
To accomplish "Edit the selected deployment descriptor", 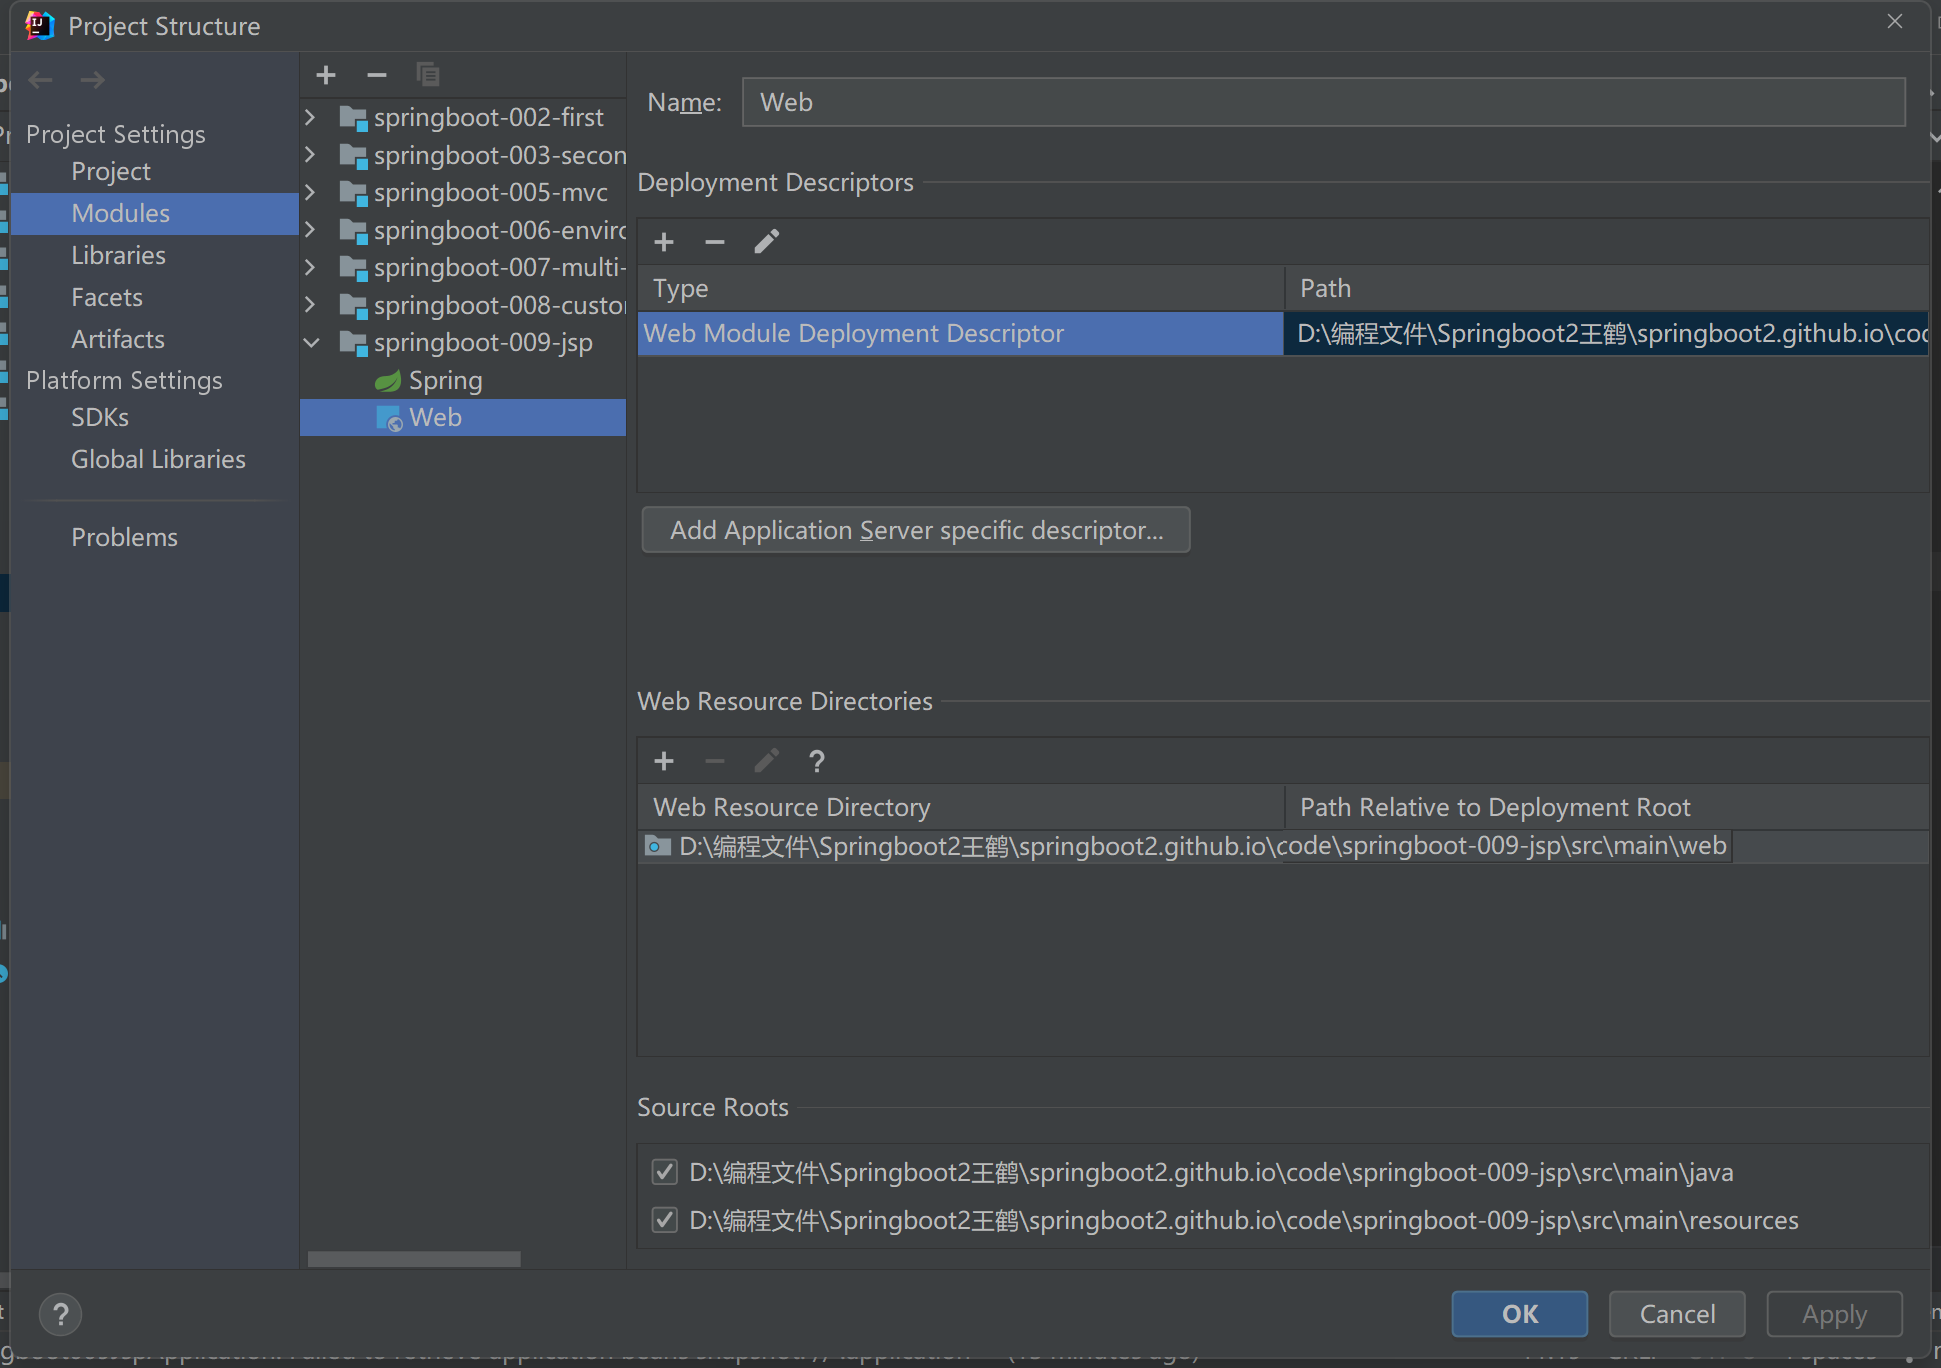I will [766, 242].
